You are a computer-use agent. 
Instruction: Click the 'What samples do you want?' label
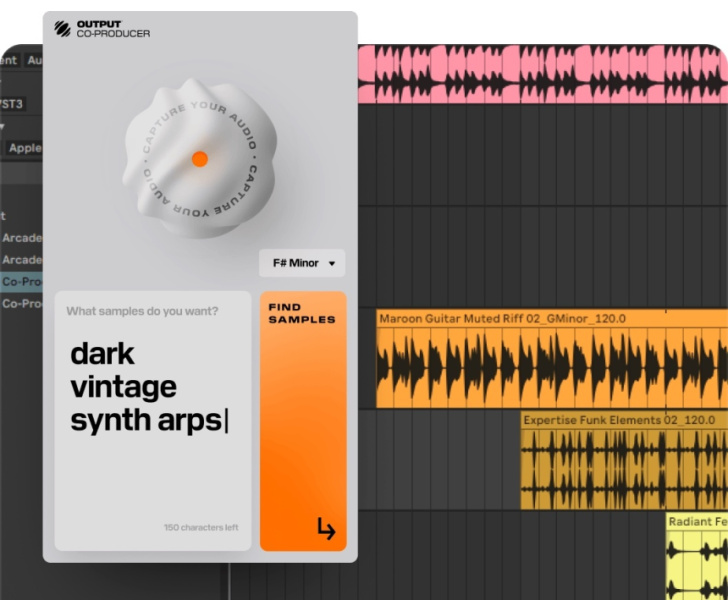click(142, 311)
